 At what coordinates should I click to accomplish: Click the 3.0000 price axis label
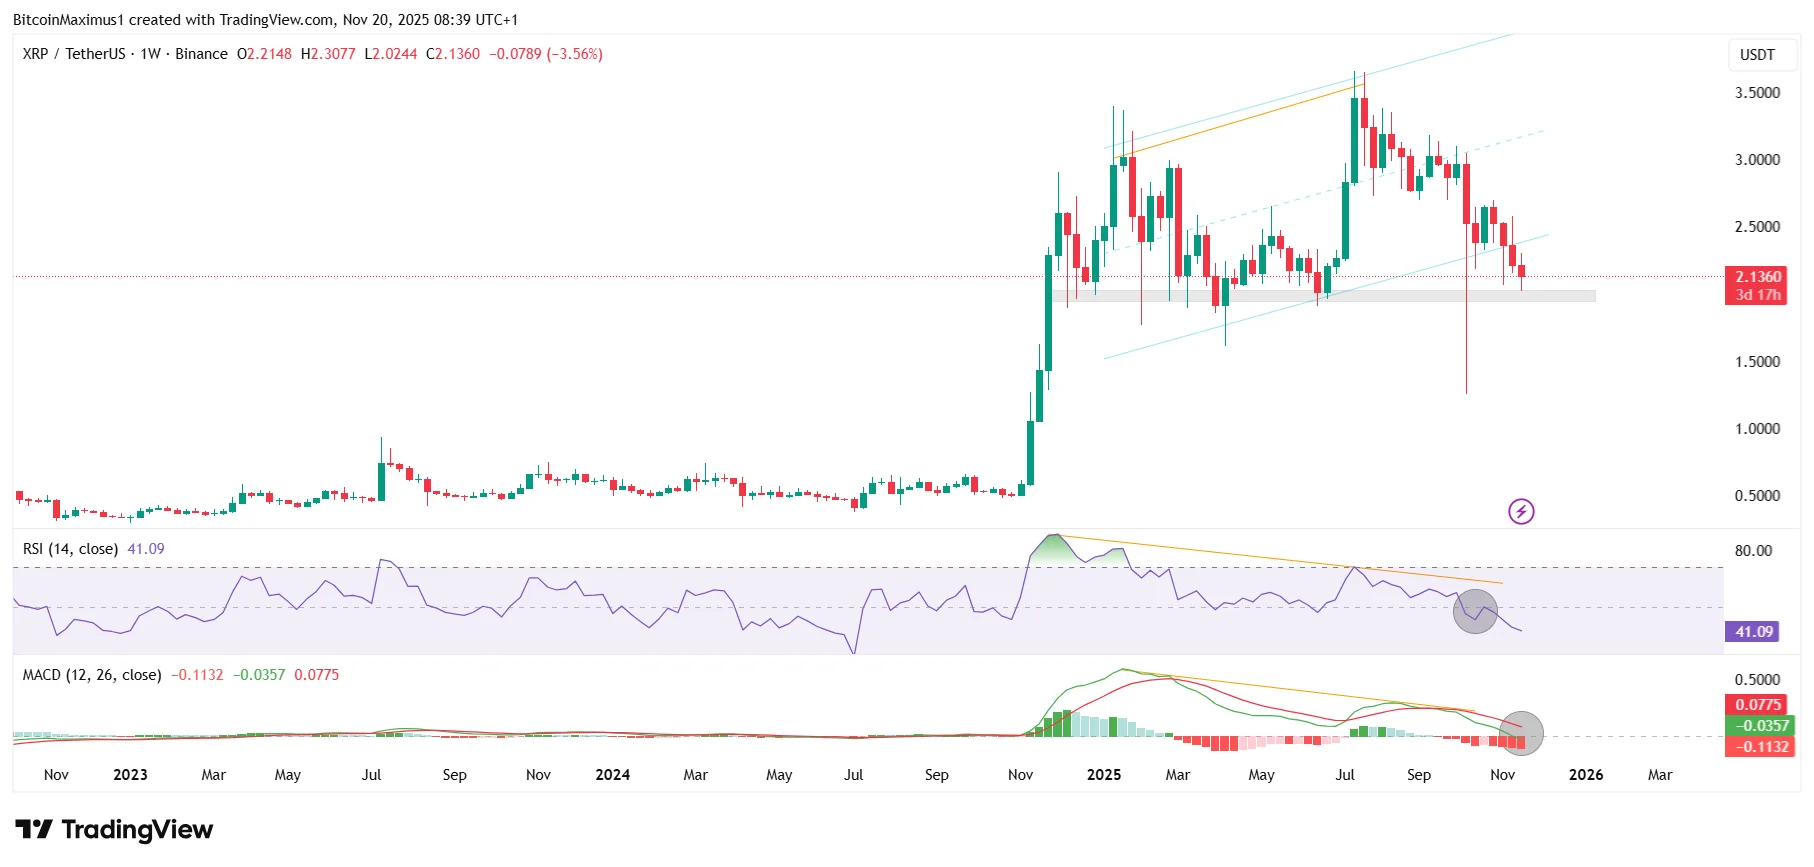click(1757, 160)
